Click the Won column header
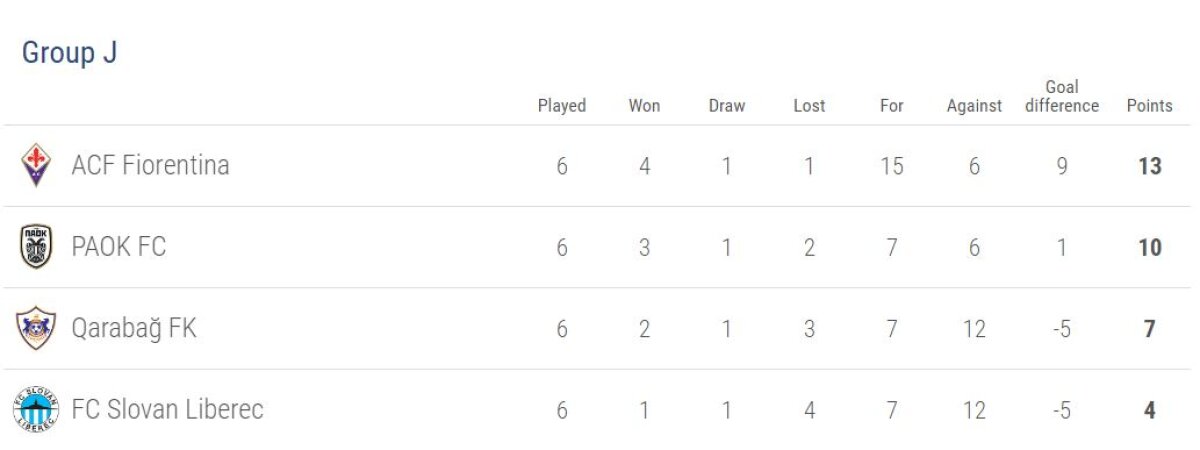This screenshot has height=450, width=1200. click(x=644, y=105)
